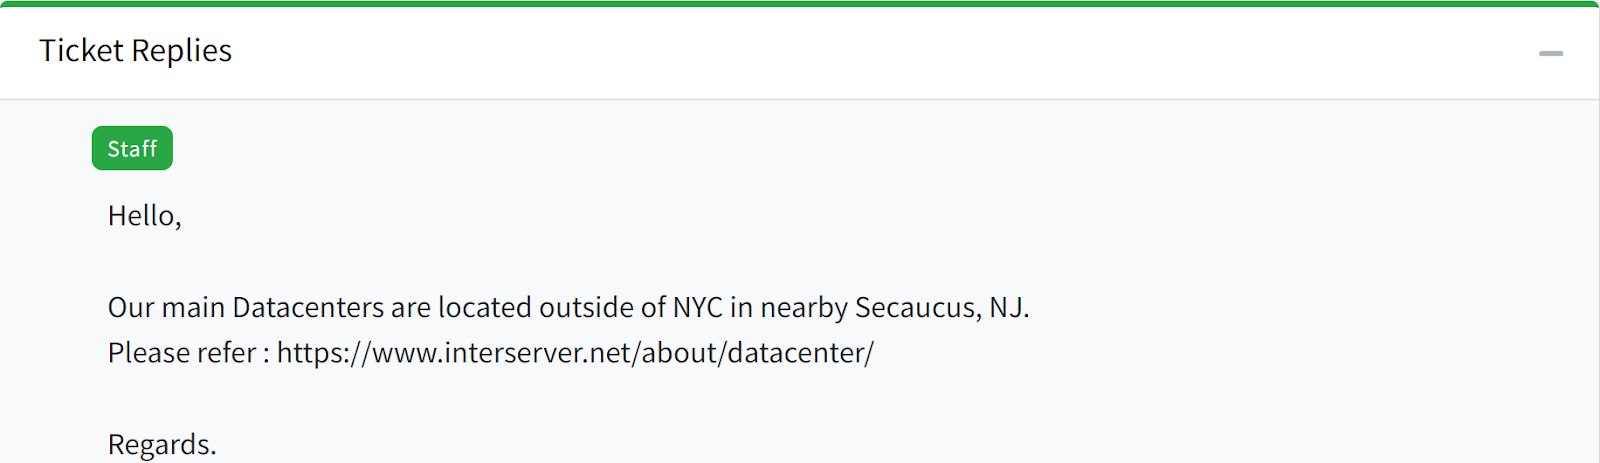
Task: Click the word "Replies" in the header
Action: [x=182, y=51]
